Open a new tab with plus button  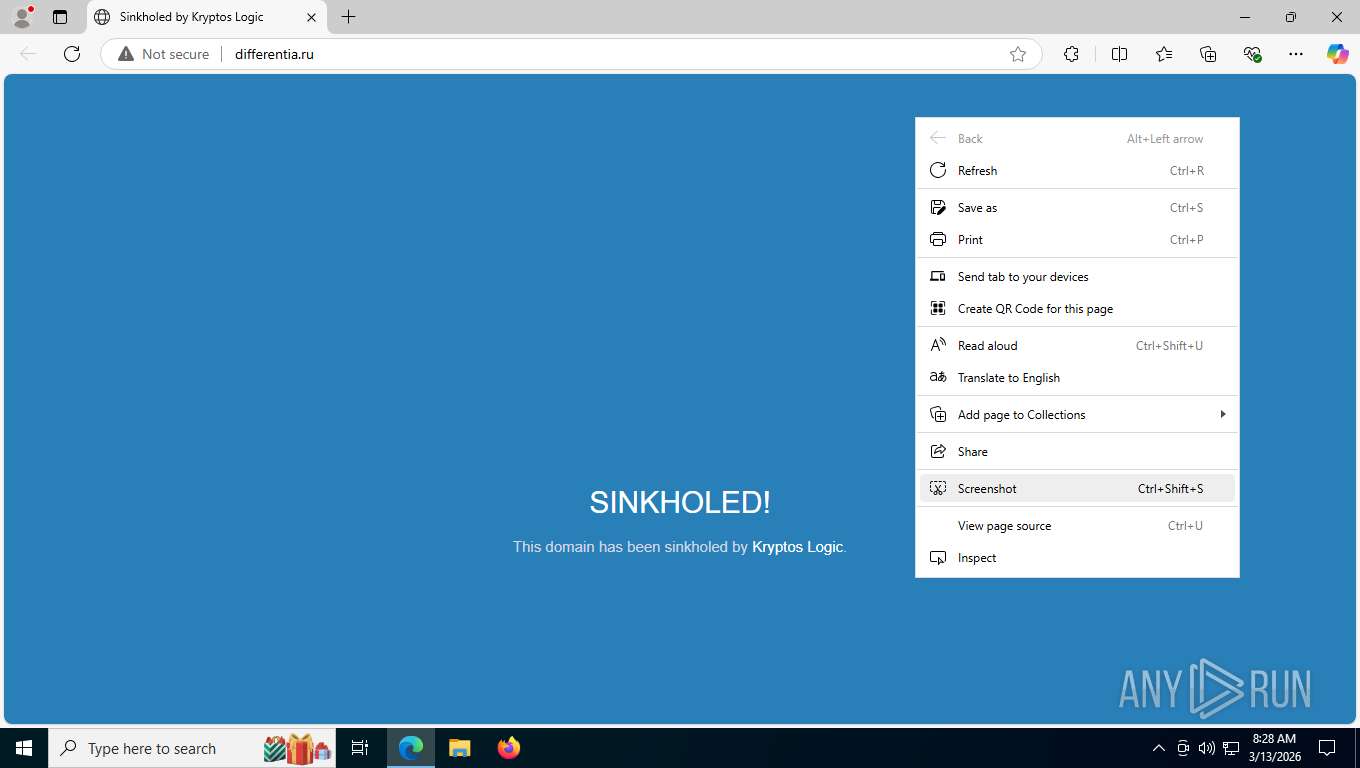pos(348,17)
